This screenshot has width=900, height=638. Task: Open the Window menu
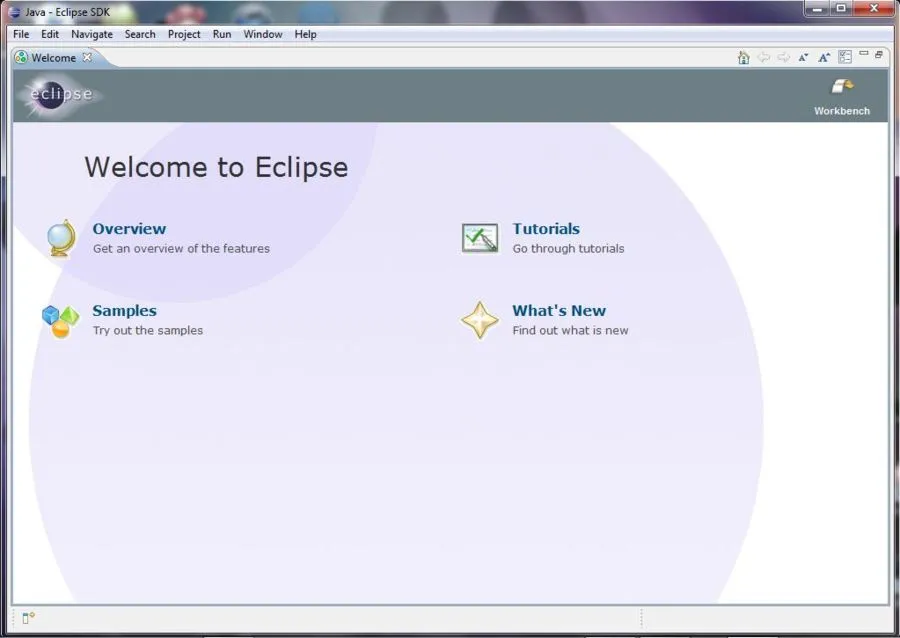click(x=263, y=34)
